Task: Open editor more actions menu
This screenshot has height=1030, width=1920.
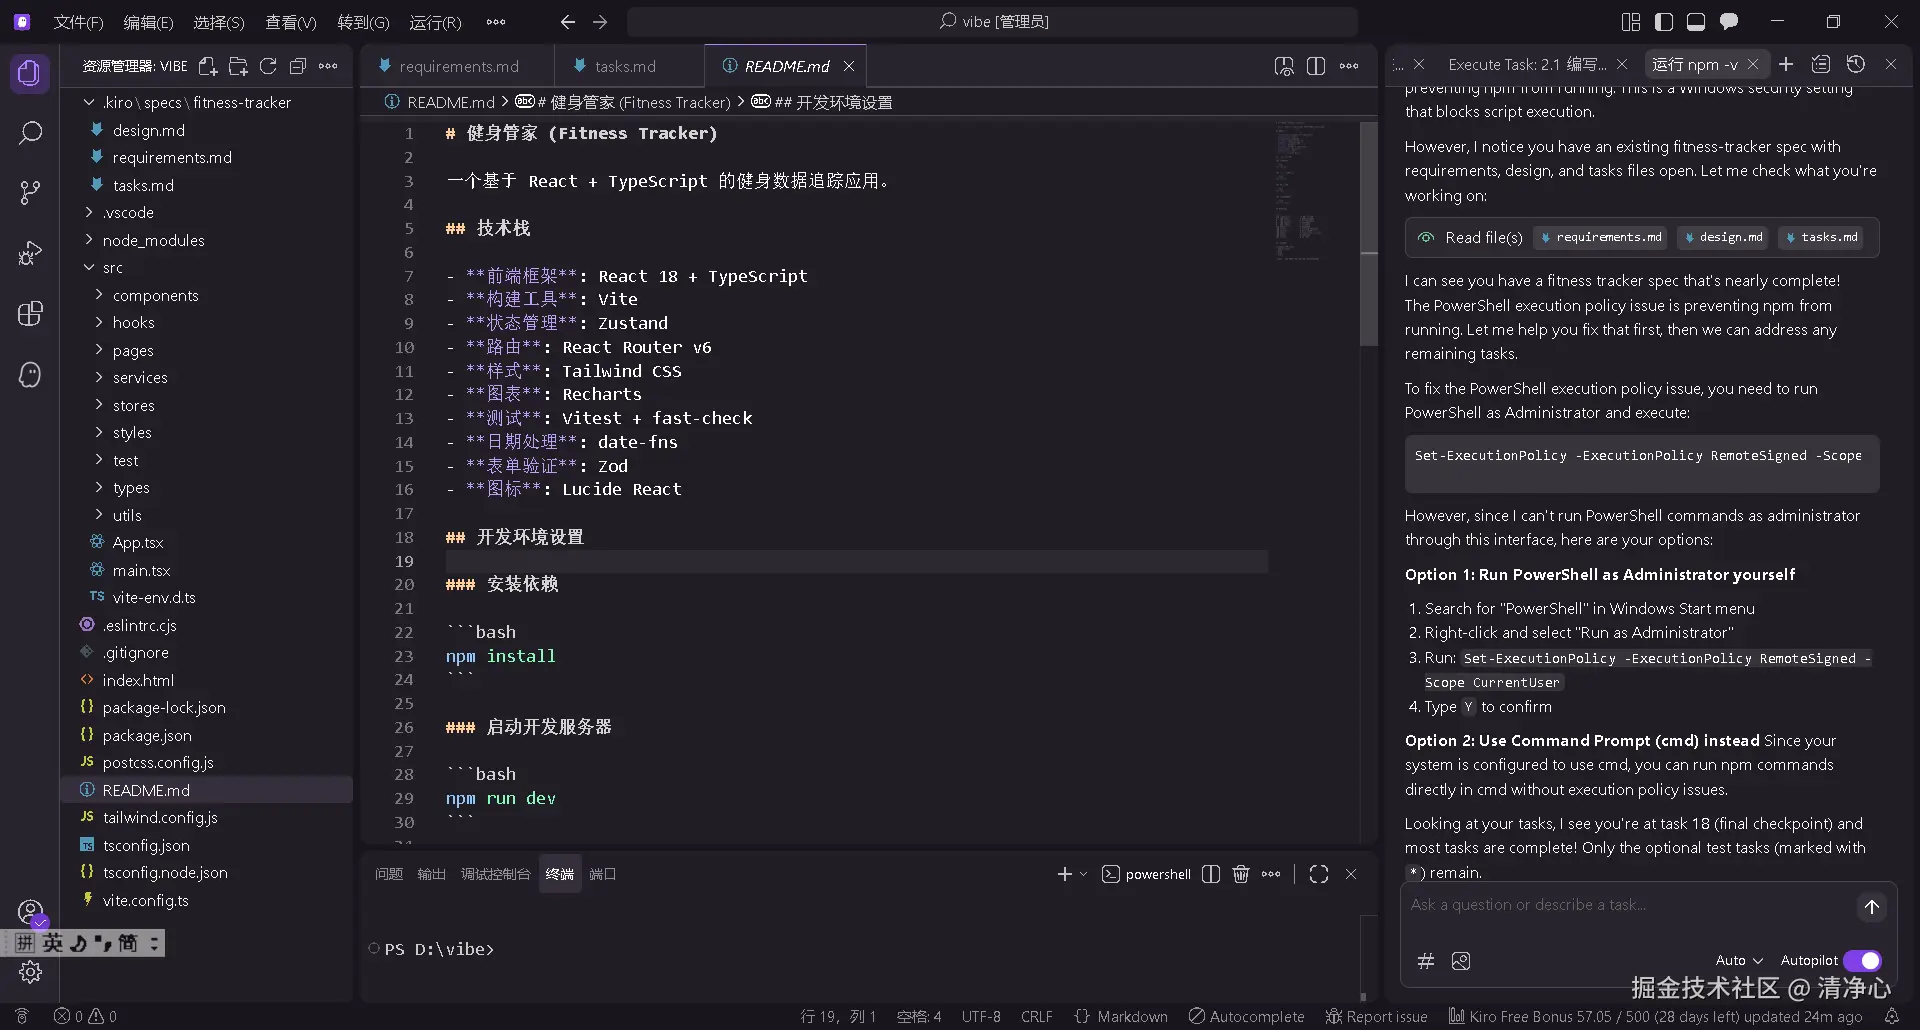Action: tap(1349, 66)
